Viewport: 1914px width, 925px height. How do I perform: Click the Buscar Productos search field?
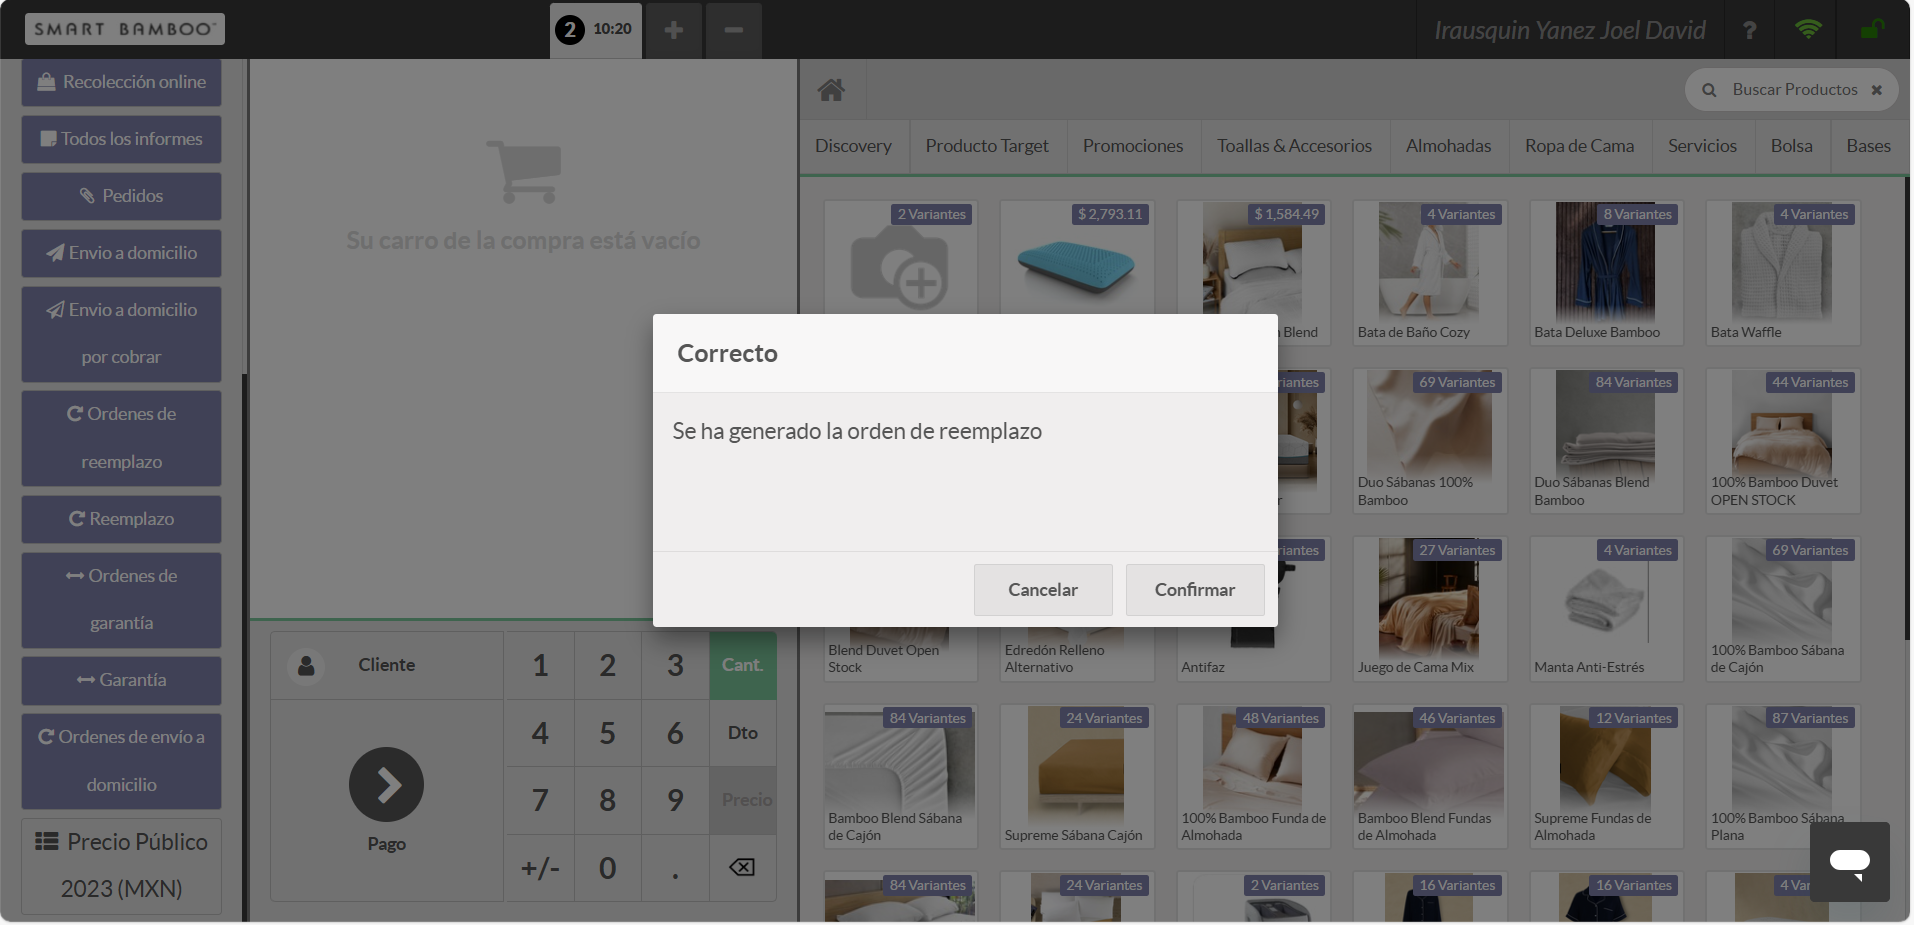[1794, 90]
